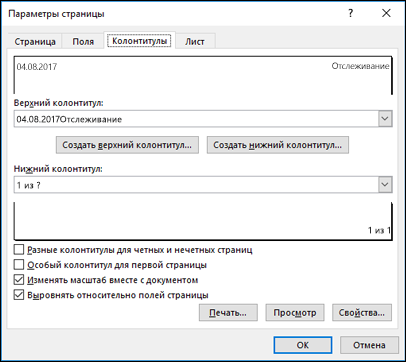Check Особый колонтитул для первой страницы
406x362 pixels.
point(19,265)
